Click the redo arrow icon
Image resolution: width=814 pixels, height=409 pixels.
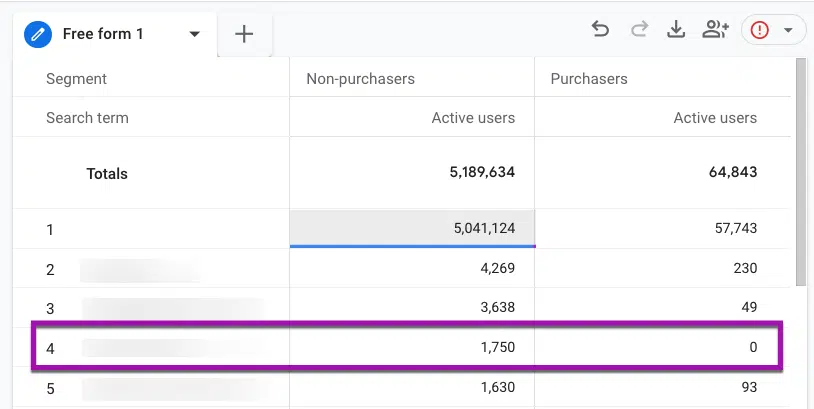pos(639,30)
